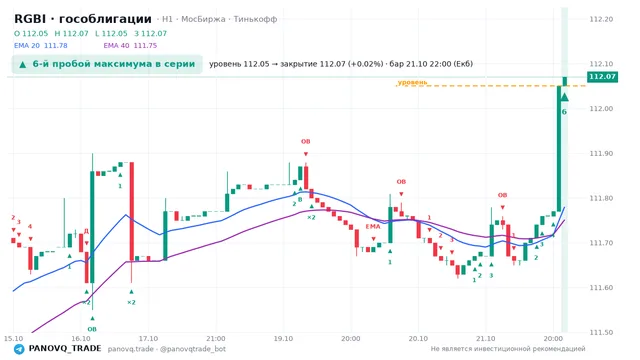Open the "@panovqtrade_bot" Telegram bot link
The height and width of the screenshot is (360, 640).
(x=193, y=349)
